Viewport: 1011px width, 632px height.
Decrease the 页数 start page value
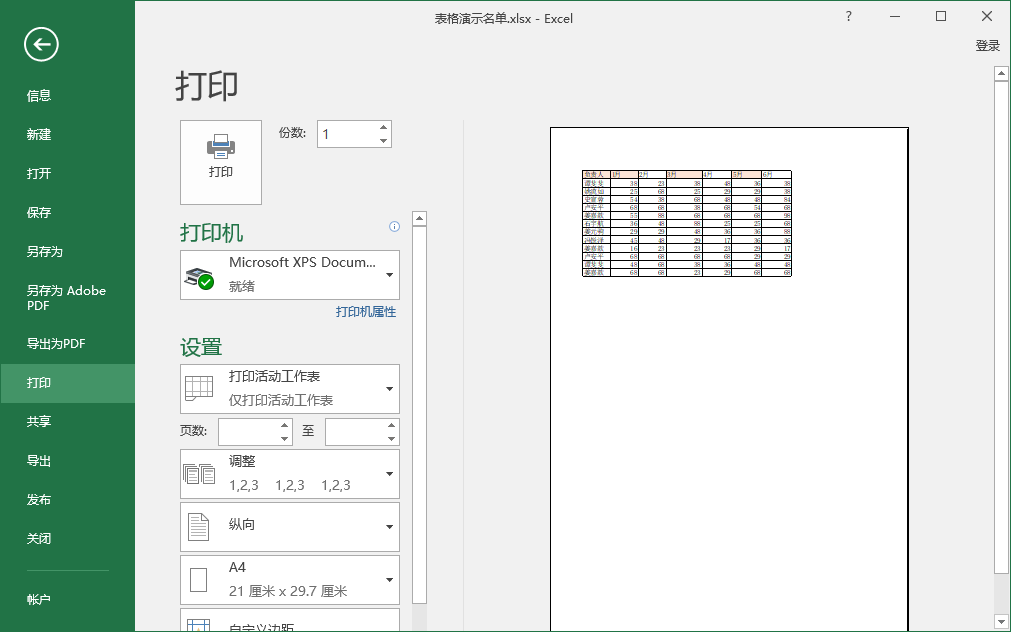[284, 439]
